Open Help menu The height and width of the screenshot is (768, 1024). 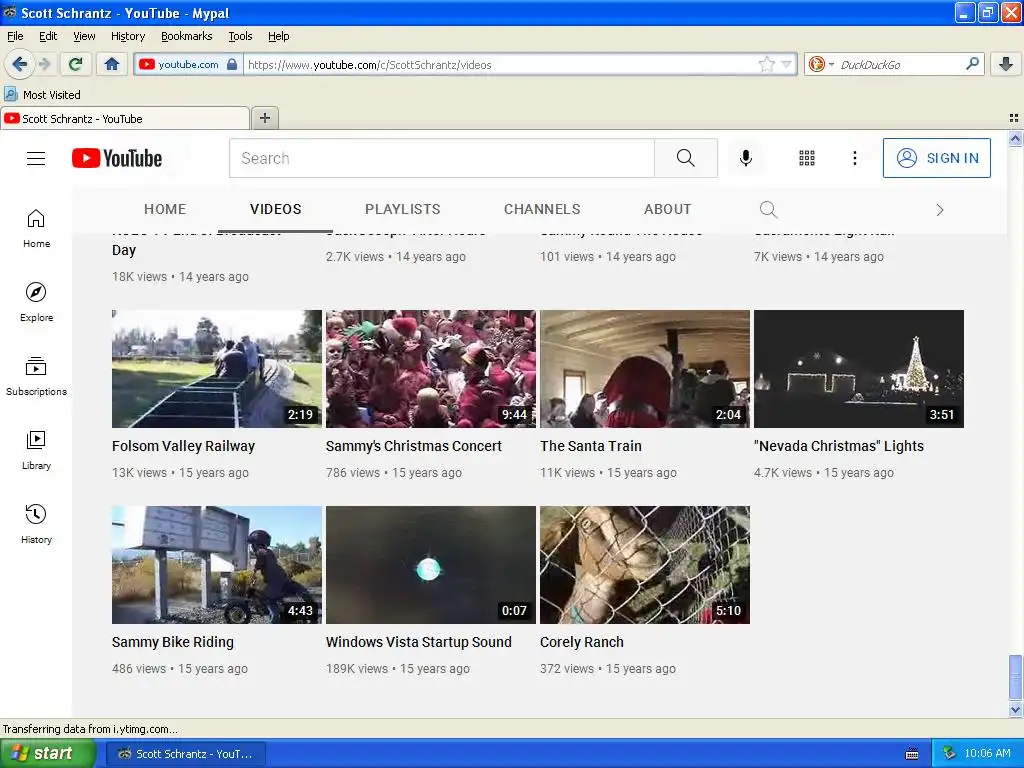(x=279, y=36)
